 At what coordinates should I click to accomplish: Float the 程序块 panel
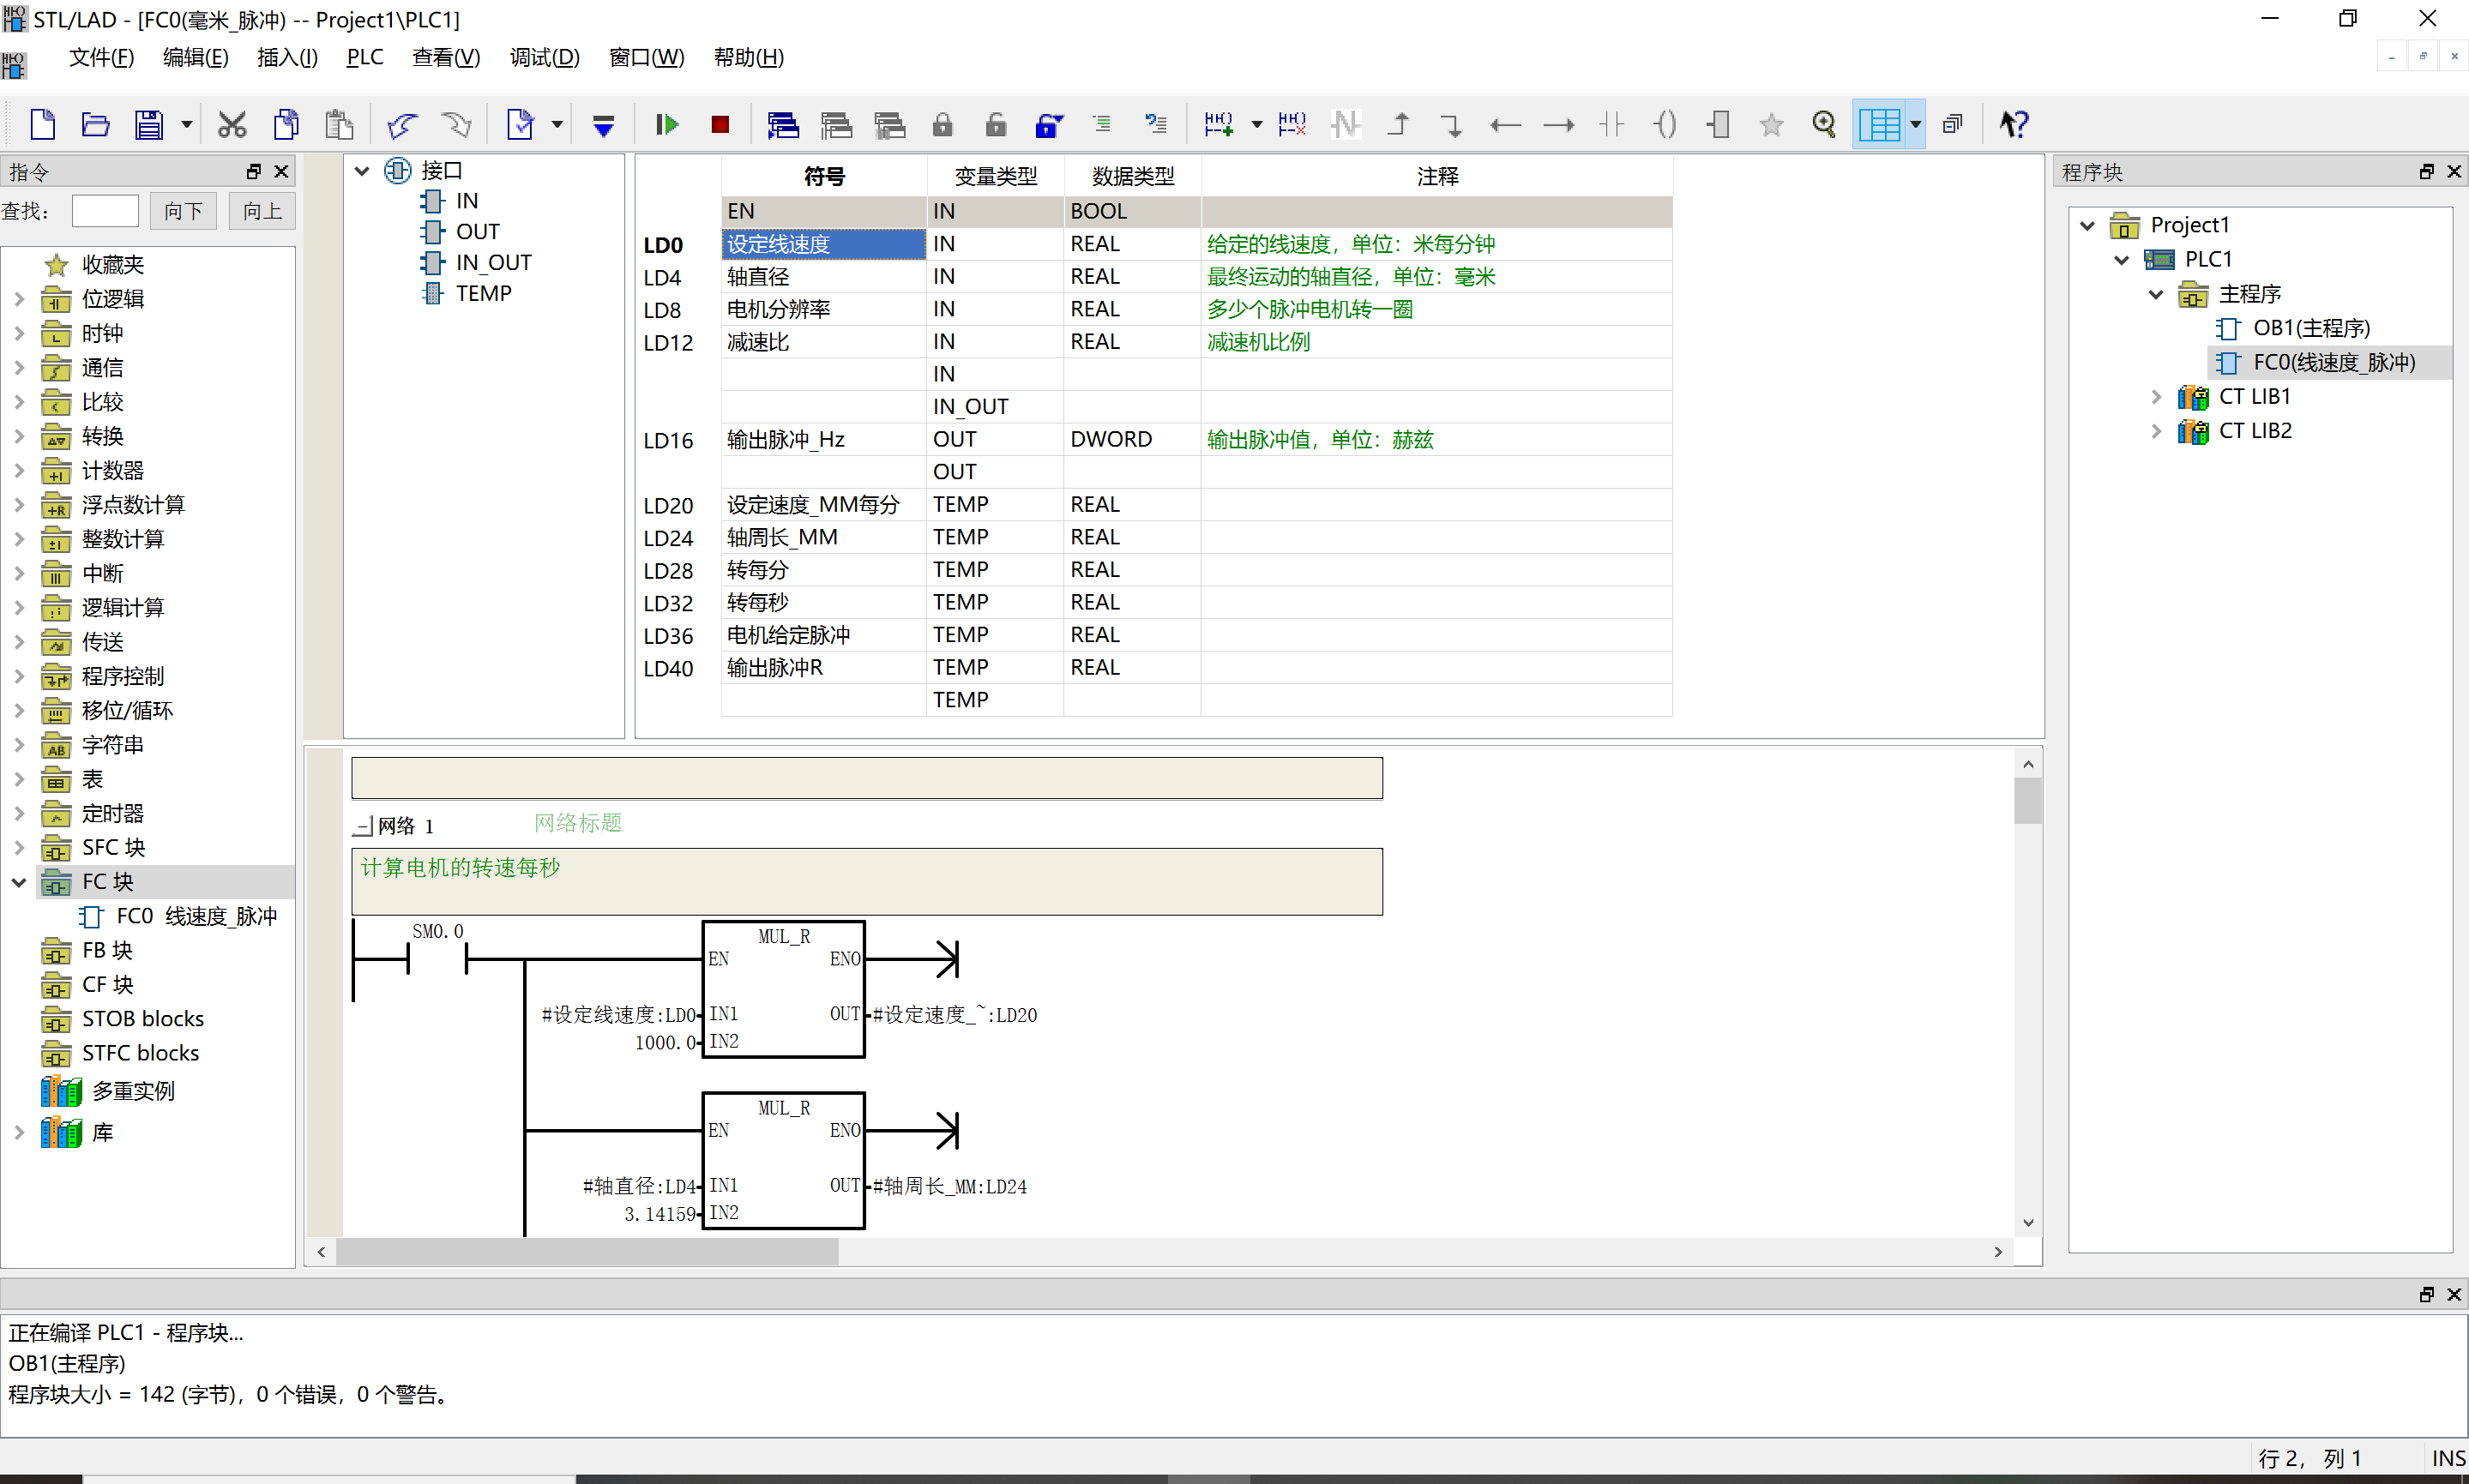(2426, 172)
